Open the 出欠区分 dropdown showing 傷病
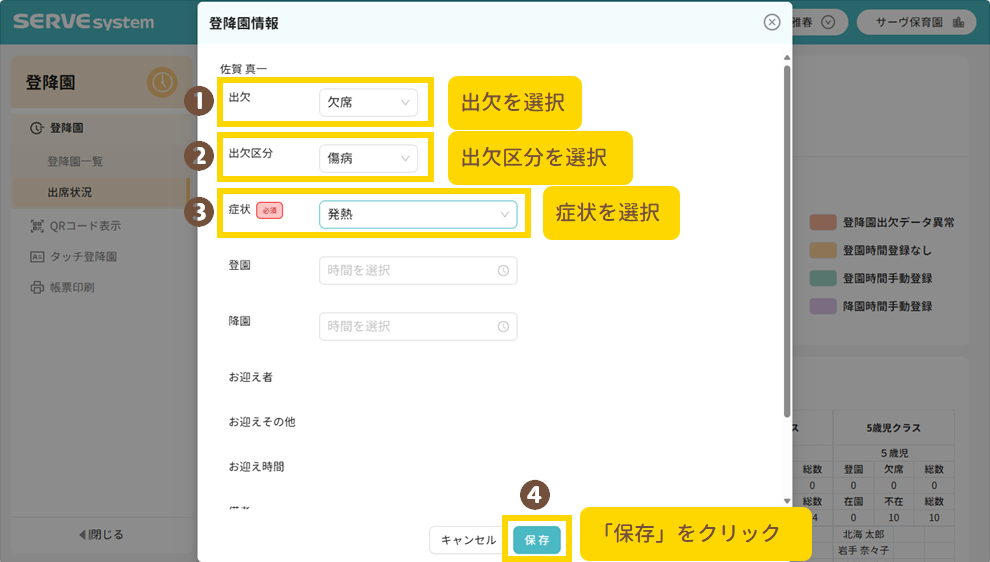 click(368, 158)
